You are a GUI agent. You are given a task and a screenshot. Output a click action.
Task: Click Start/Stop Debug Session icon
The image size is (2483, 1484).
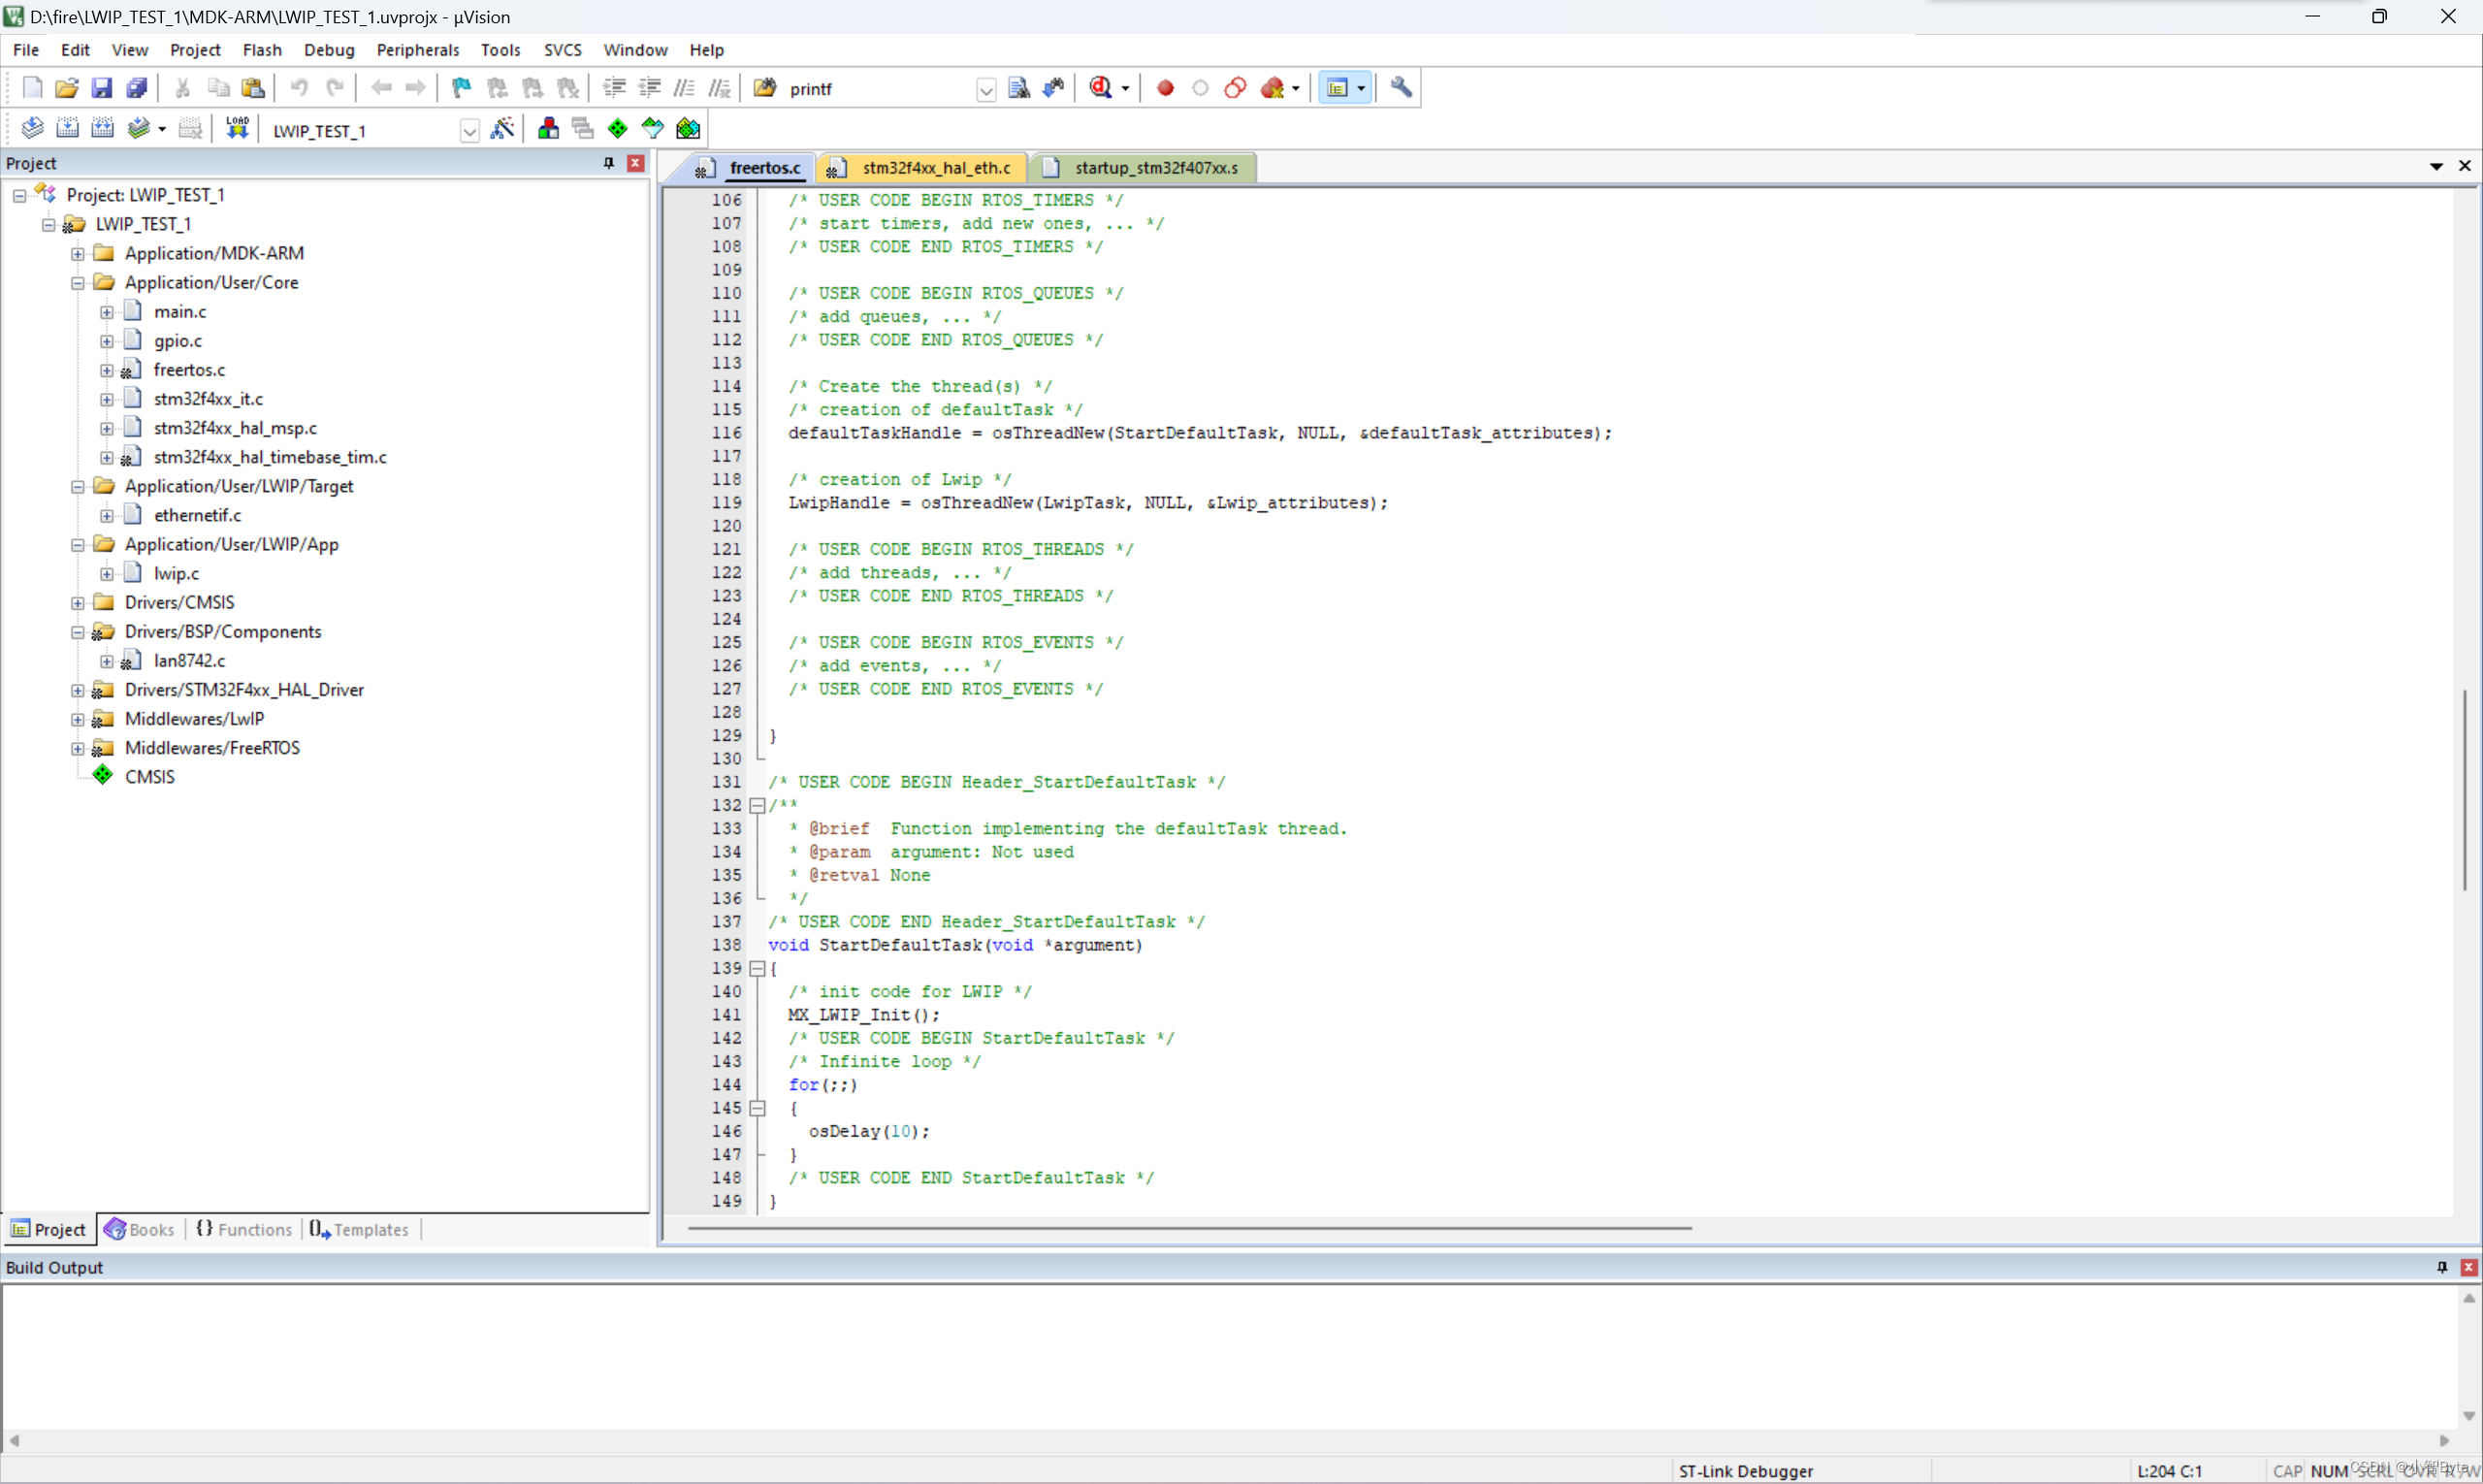tap(1102, 88)
